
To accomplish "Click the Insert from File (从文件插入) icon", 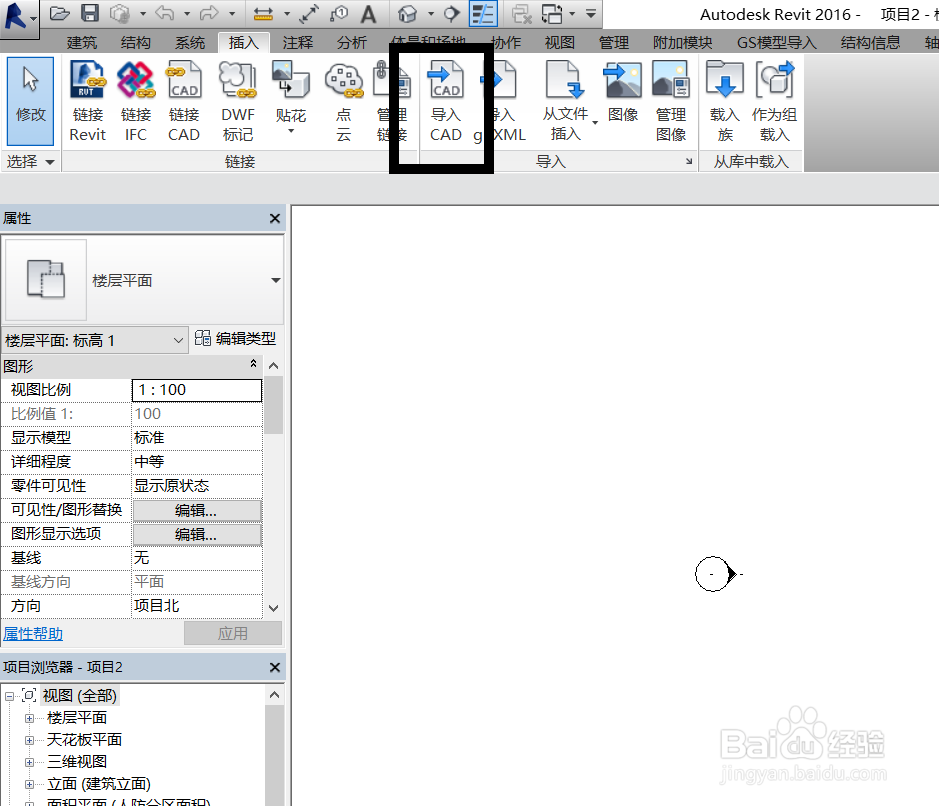I will click(x=565, y=102).
